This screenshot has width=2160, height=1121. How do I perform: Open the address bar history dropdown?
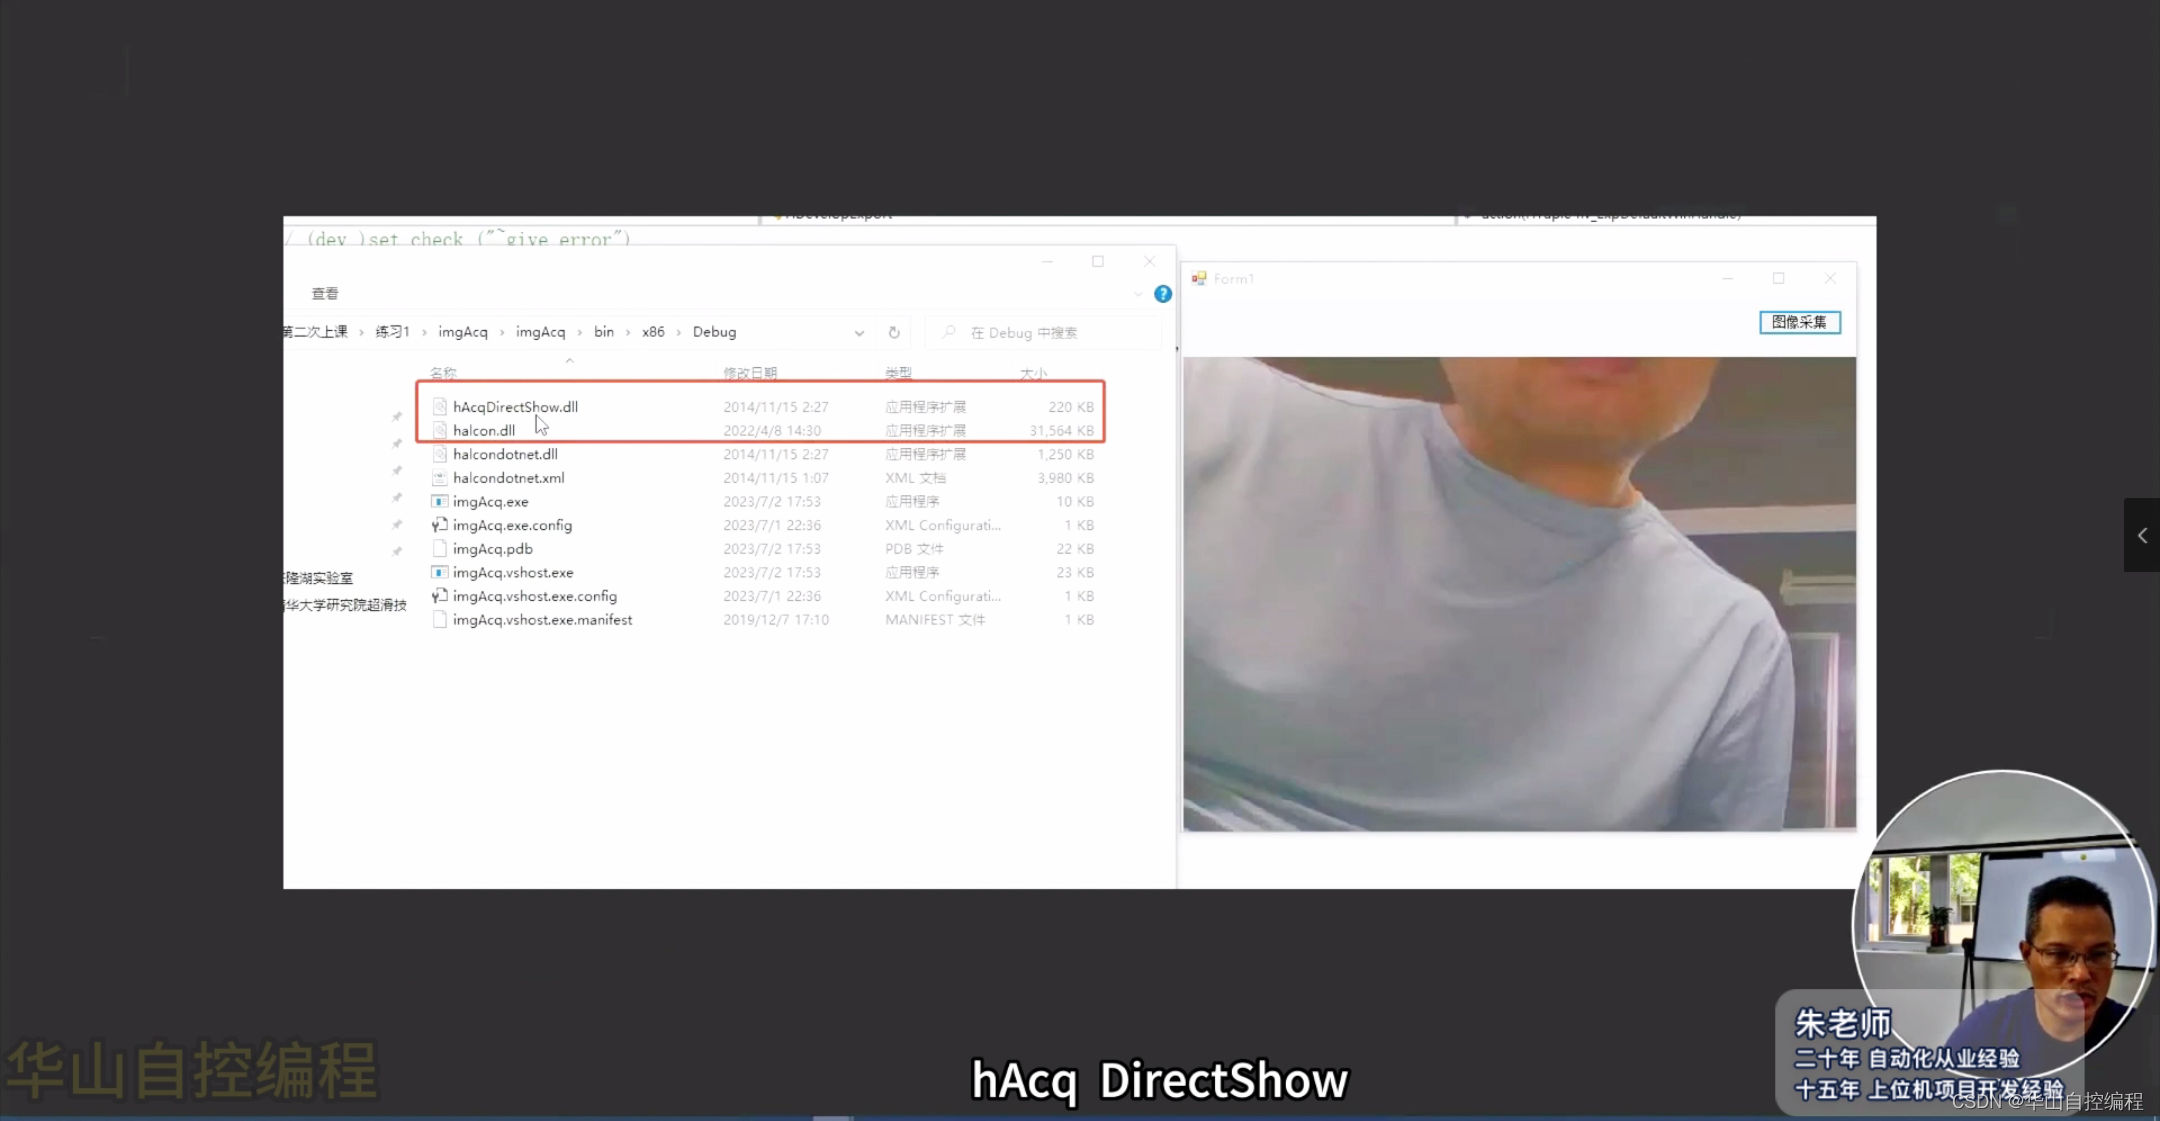click(859, 333)
